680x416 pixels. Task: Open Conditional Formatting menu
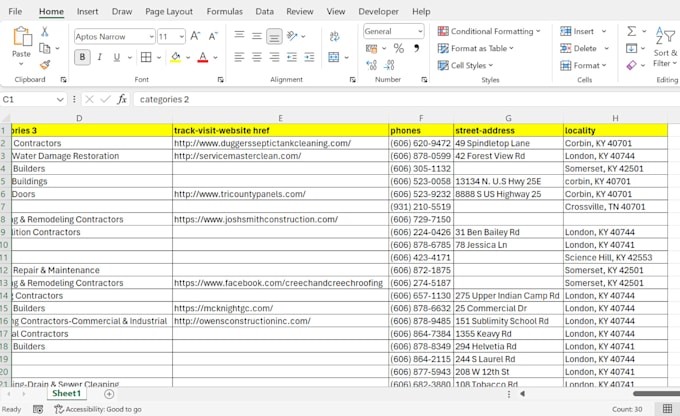(x=489, y=31)
